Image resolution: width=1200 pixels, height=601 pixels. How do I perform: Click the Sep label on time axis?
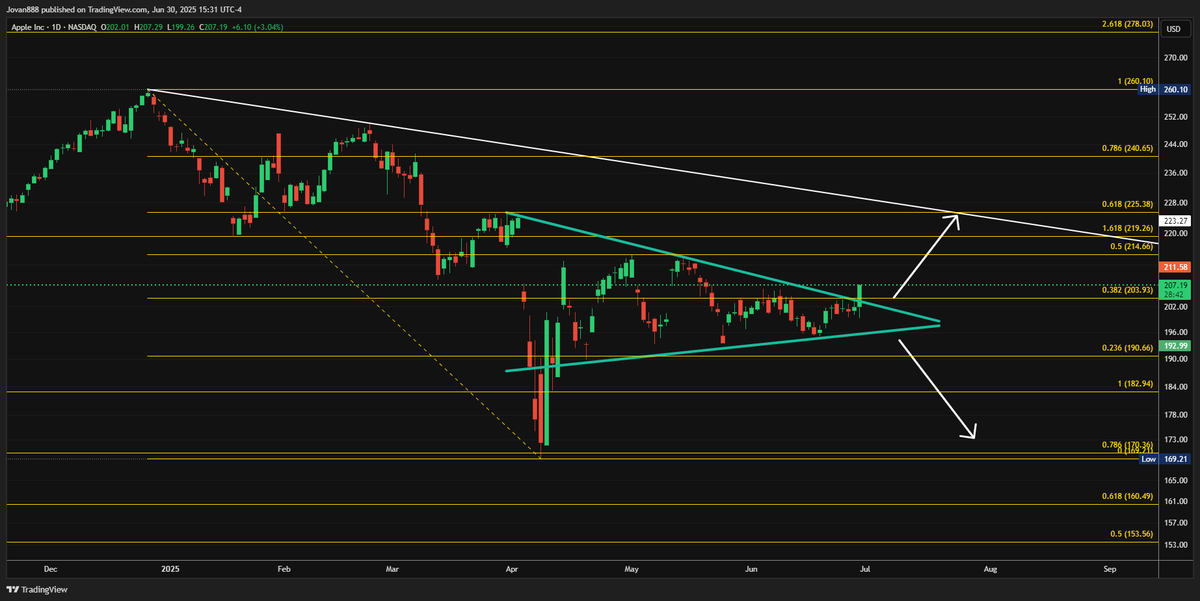(1109, 569)
